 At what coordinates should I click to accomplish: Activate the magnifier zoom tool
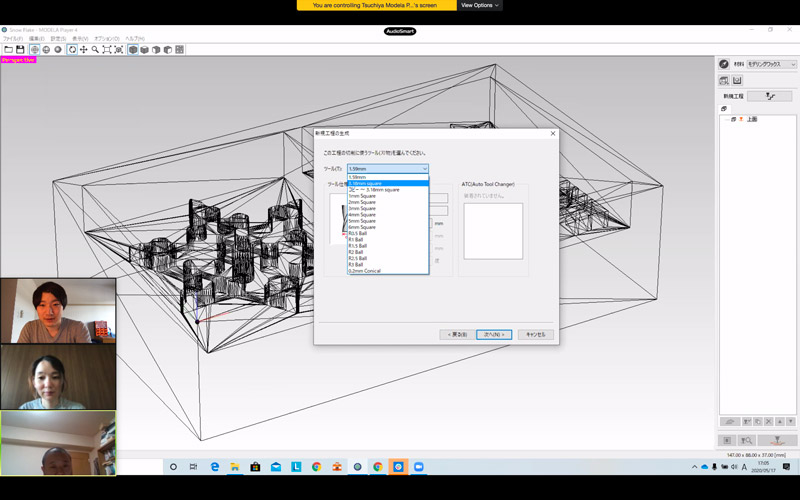(95, 49)
